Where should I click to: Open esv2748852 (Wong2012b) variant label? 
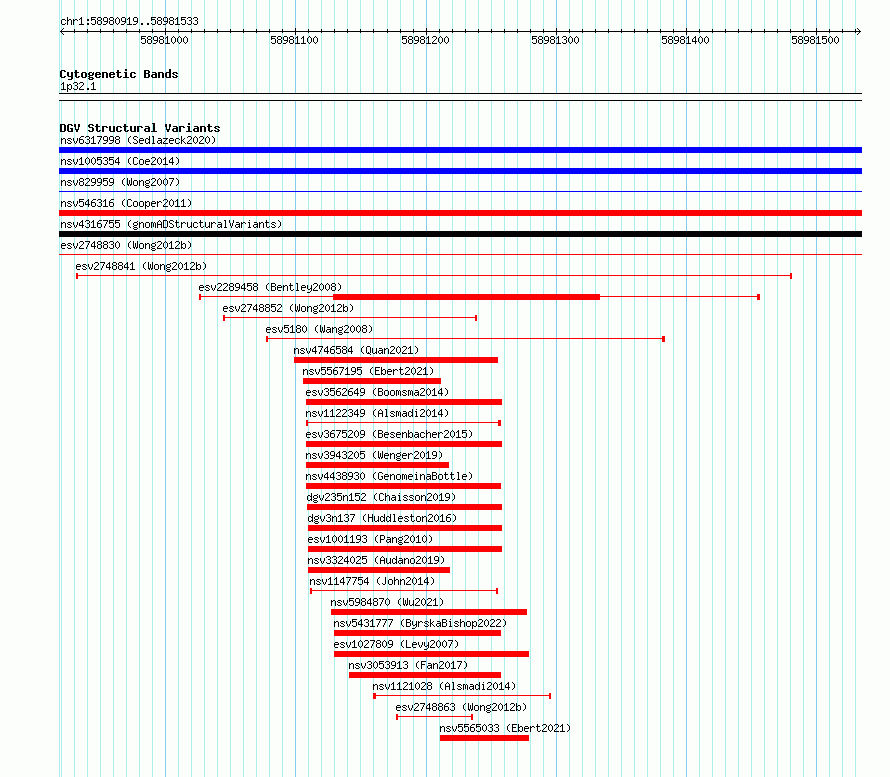(288, 308)
